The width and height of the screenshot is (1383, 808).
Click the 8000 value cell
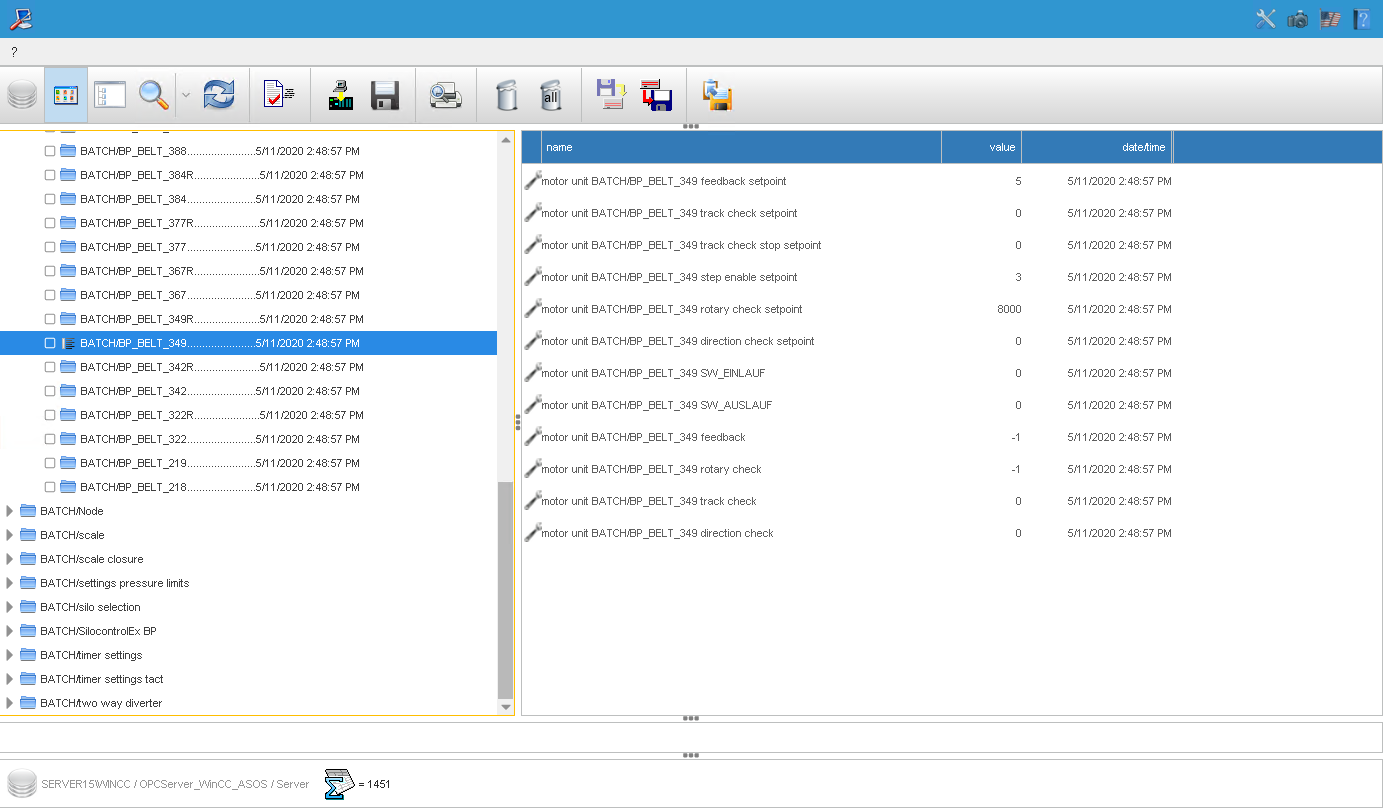pyautogui.click(x=1009, y=309)
